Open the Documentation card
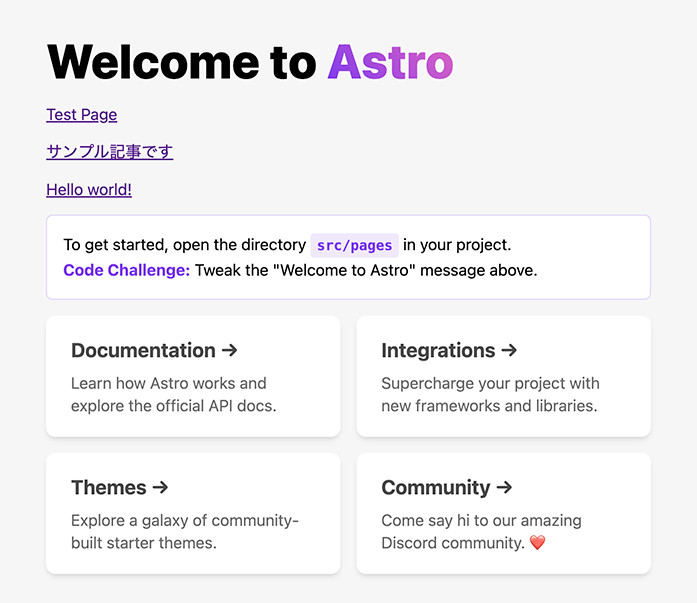The height and width of the screenshot is (603, 697). 193,376
